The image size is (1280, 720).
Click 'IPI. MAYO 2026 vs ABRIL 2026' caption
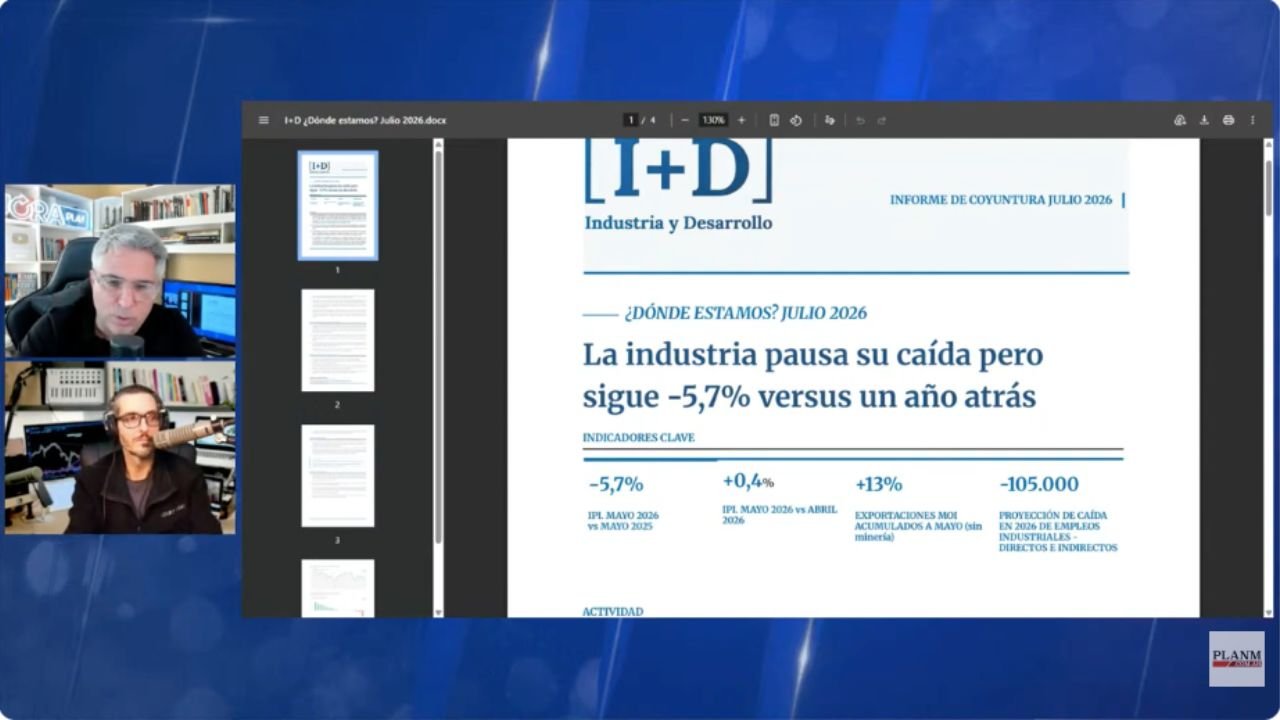click(x=779, y=515)
